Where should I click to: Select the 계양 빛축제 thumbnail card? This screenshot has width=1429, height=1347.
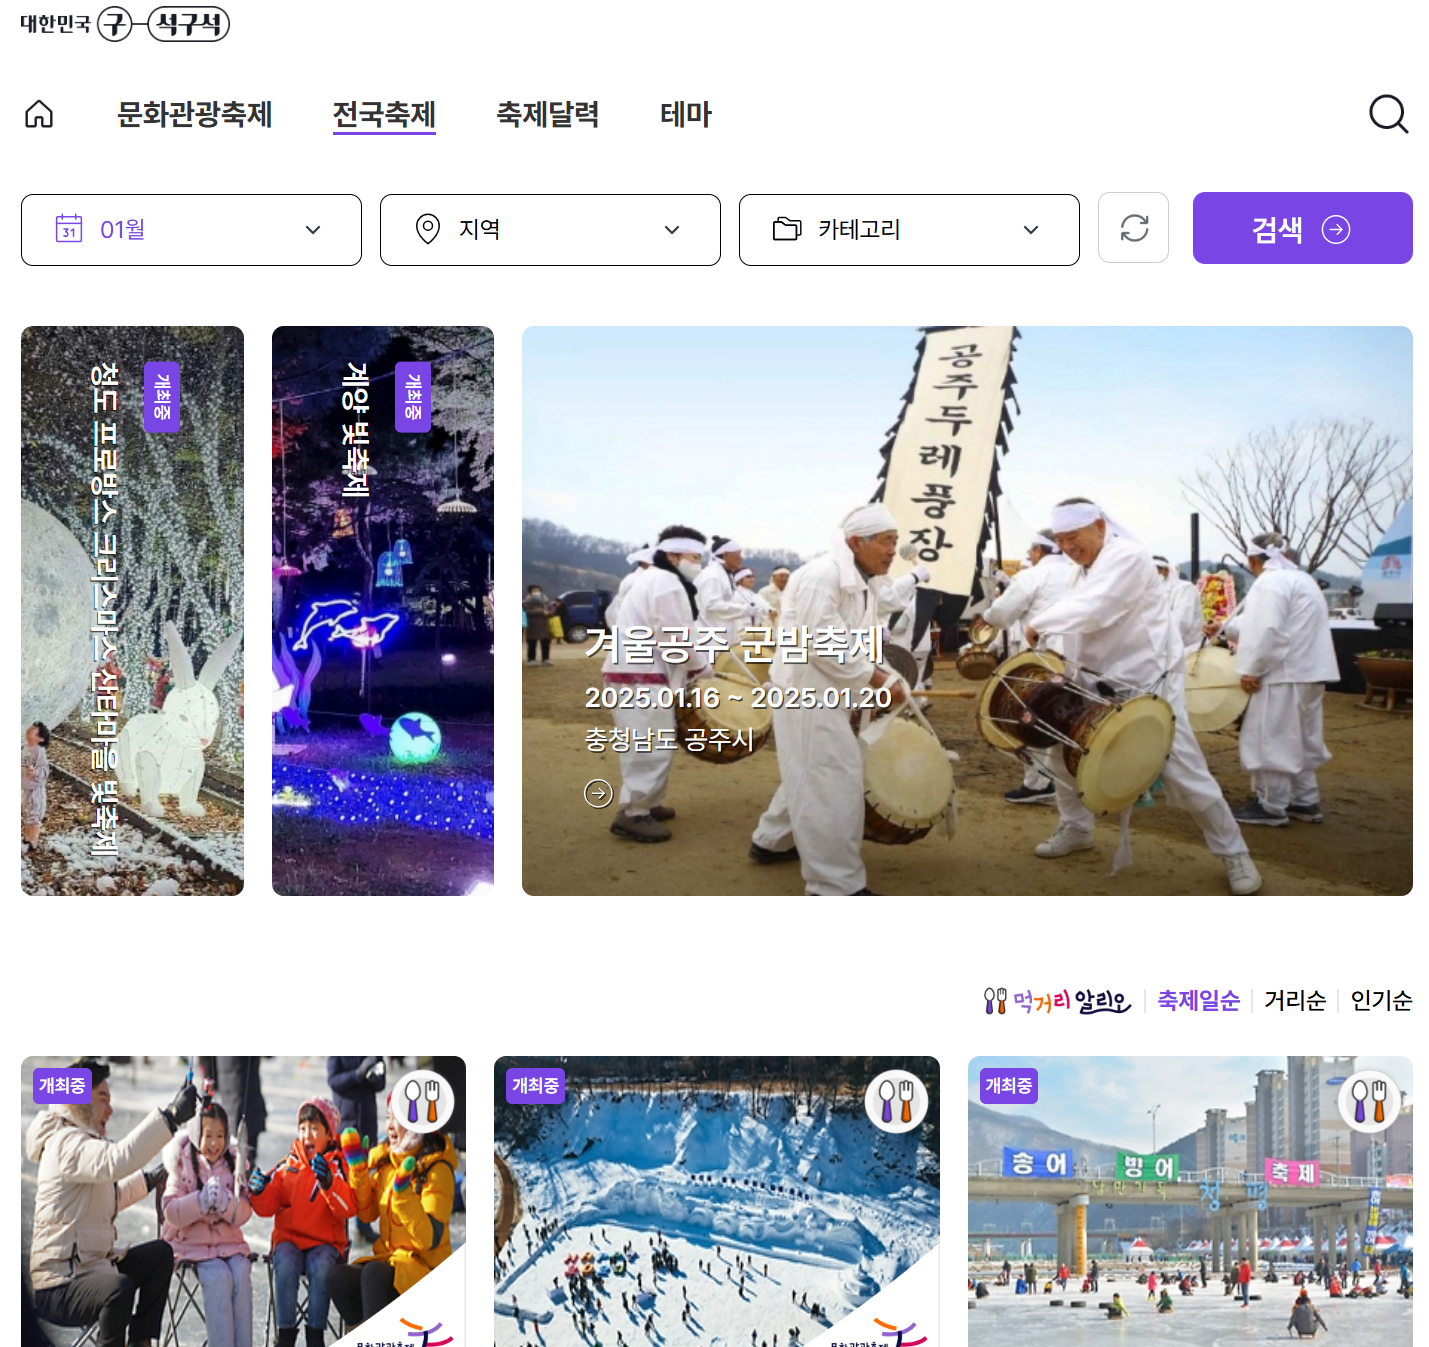tap(383, 610)
